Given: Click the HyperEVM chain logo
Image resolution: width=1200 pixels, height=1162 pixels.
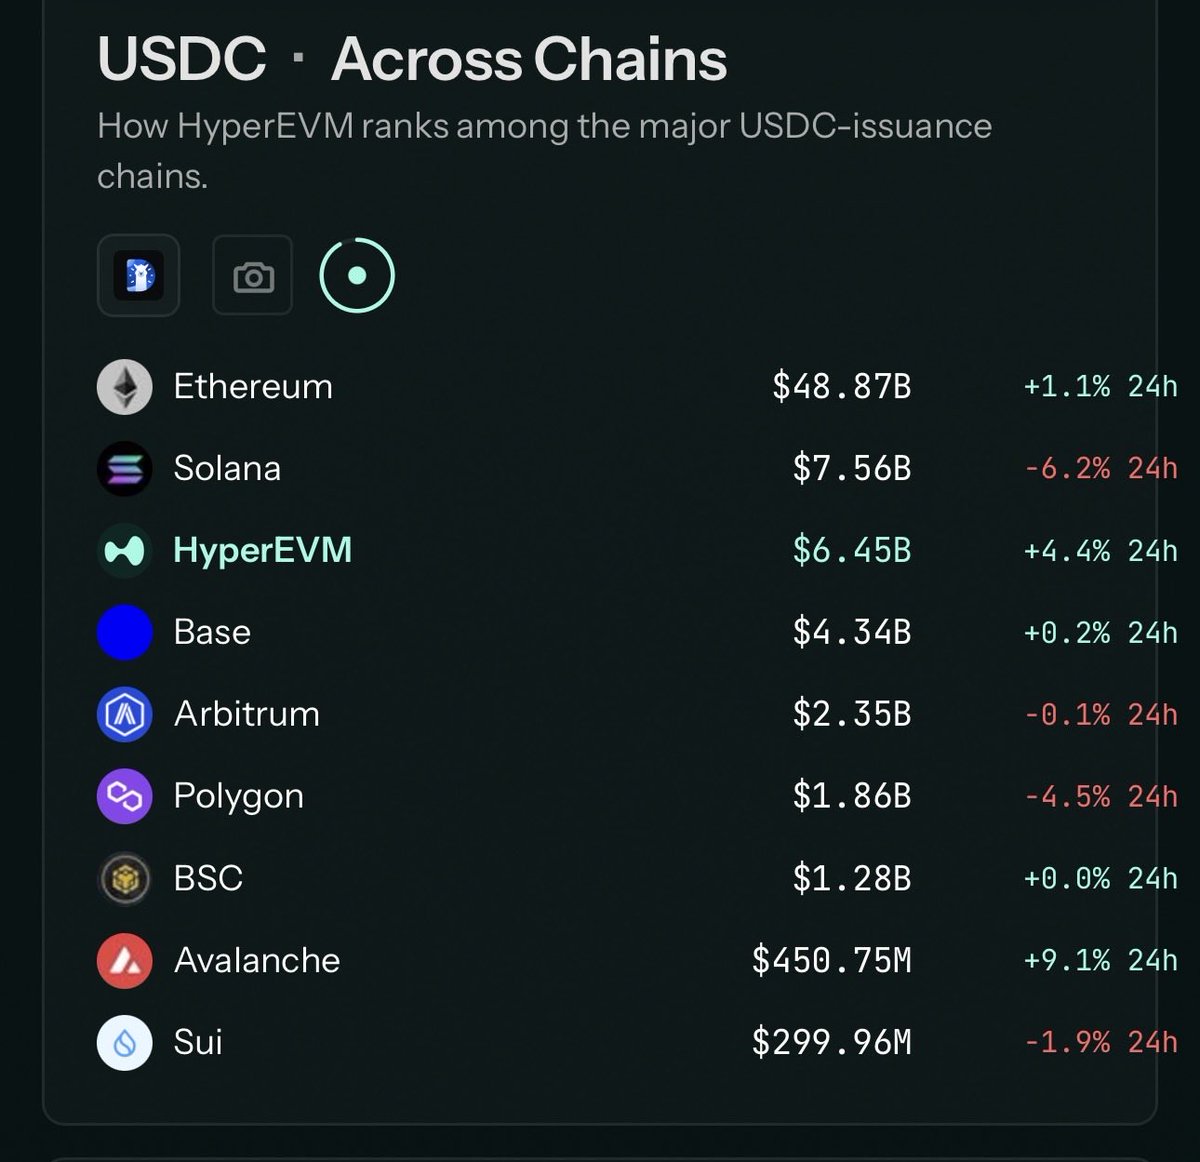Looking at the screenshot, I should 125,550.
